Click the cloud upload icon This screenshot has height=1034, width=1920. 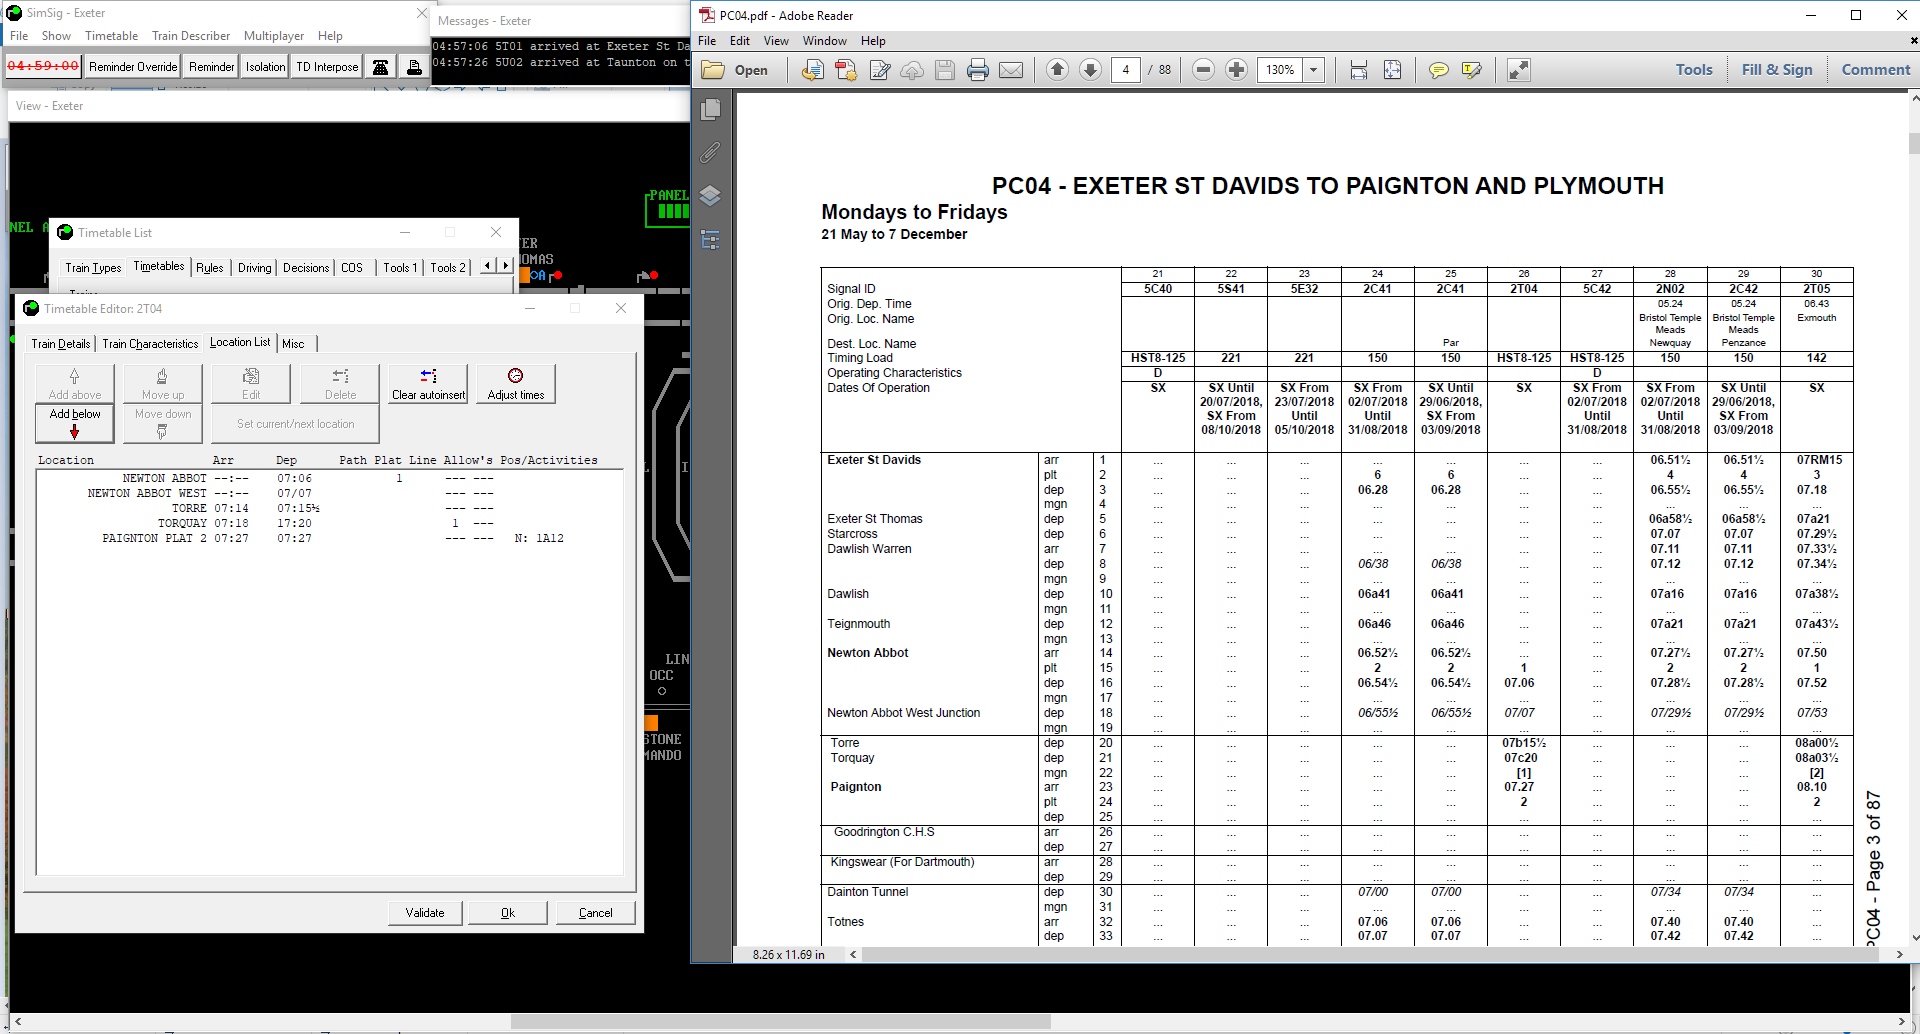(x=912, y=70)
